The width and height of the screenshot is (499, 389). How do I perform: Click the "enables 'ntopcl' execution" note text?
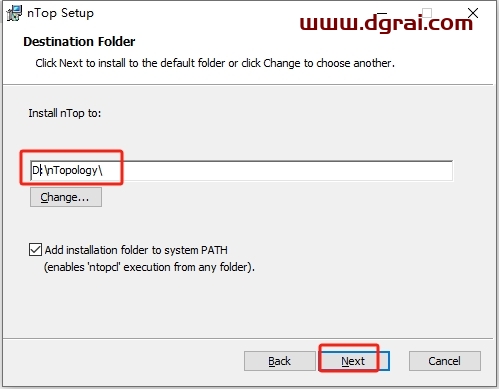(149, 267)
